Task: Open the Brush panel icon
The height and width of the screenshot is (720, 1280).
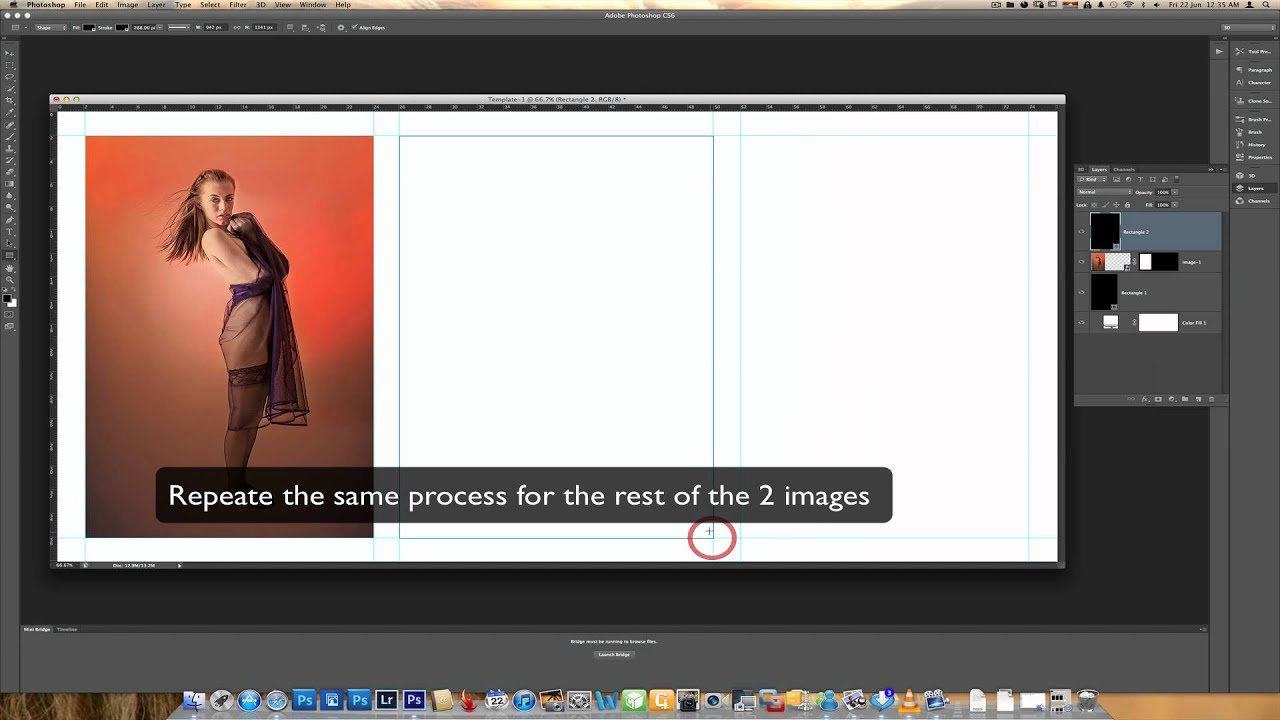Action: tap(1240, 132)
